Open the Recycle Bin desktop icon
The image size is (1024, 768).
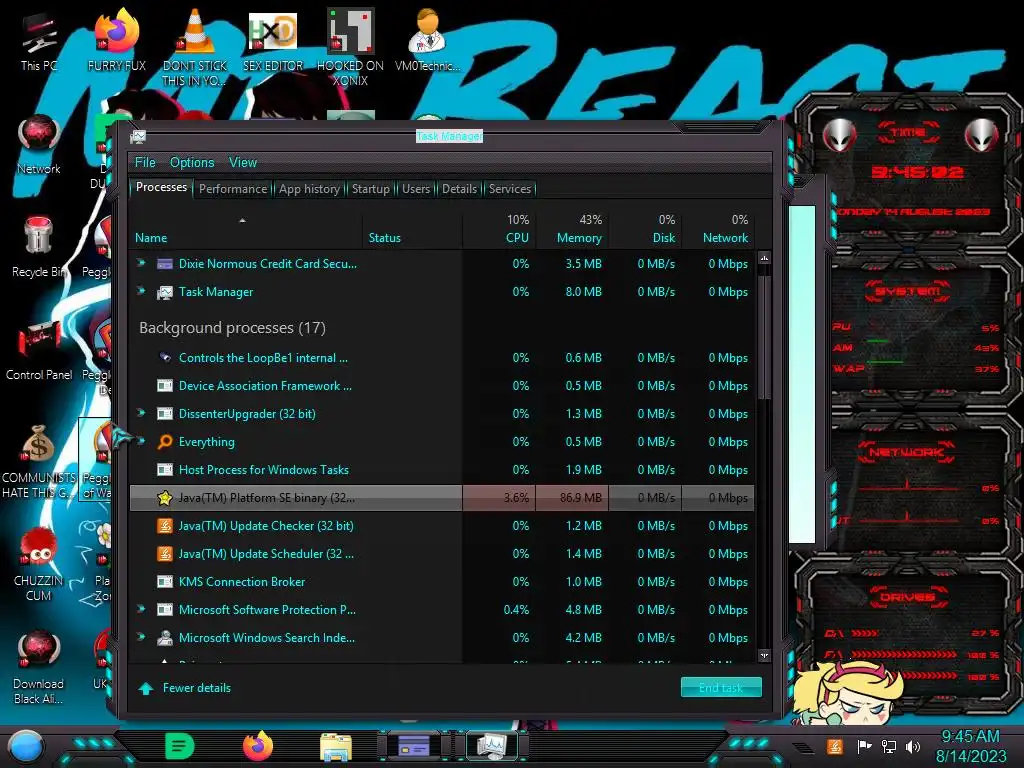pos(39,248)
